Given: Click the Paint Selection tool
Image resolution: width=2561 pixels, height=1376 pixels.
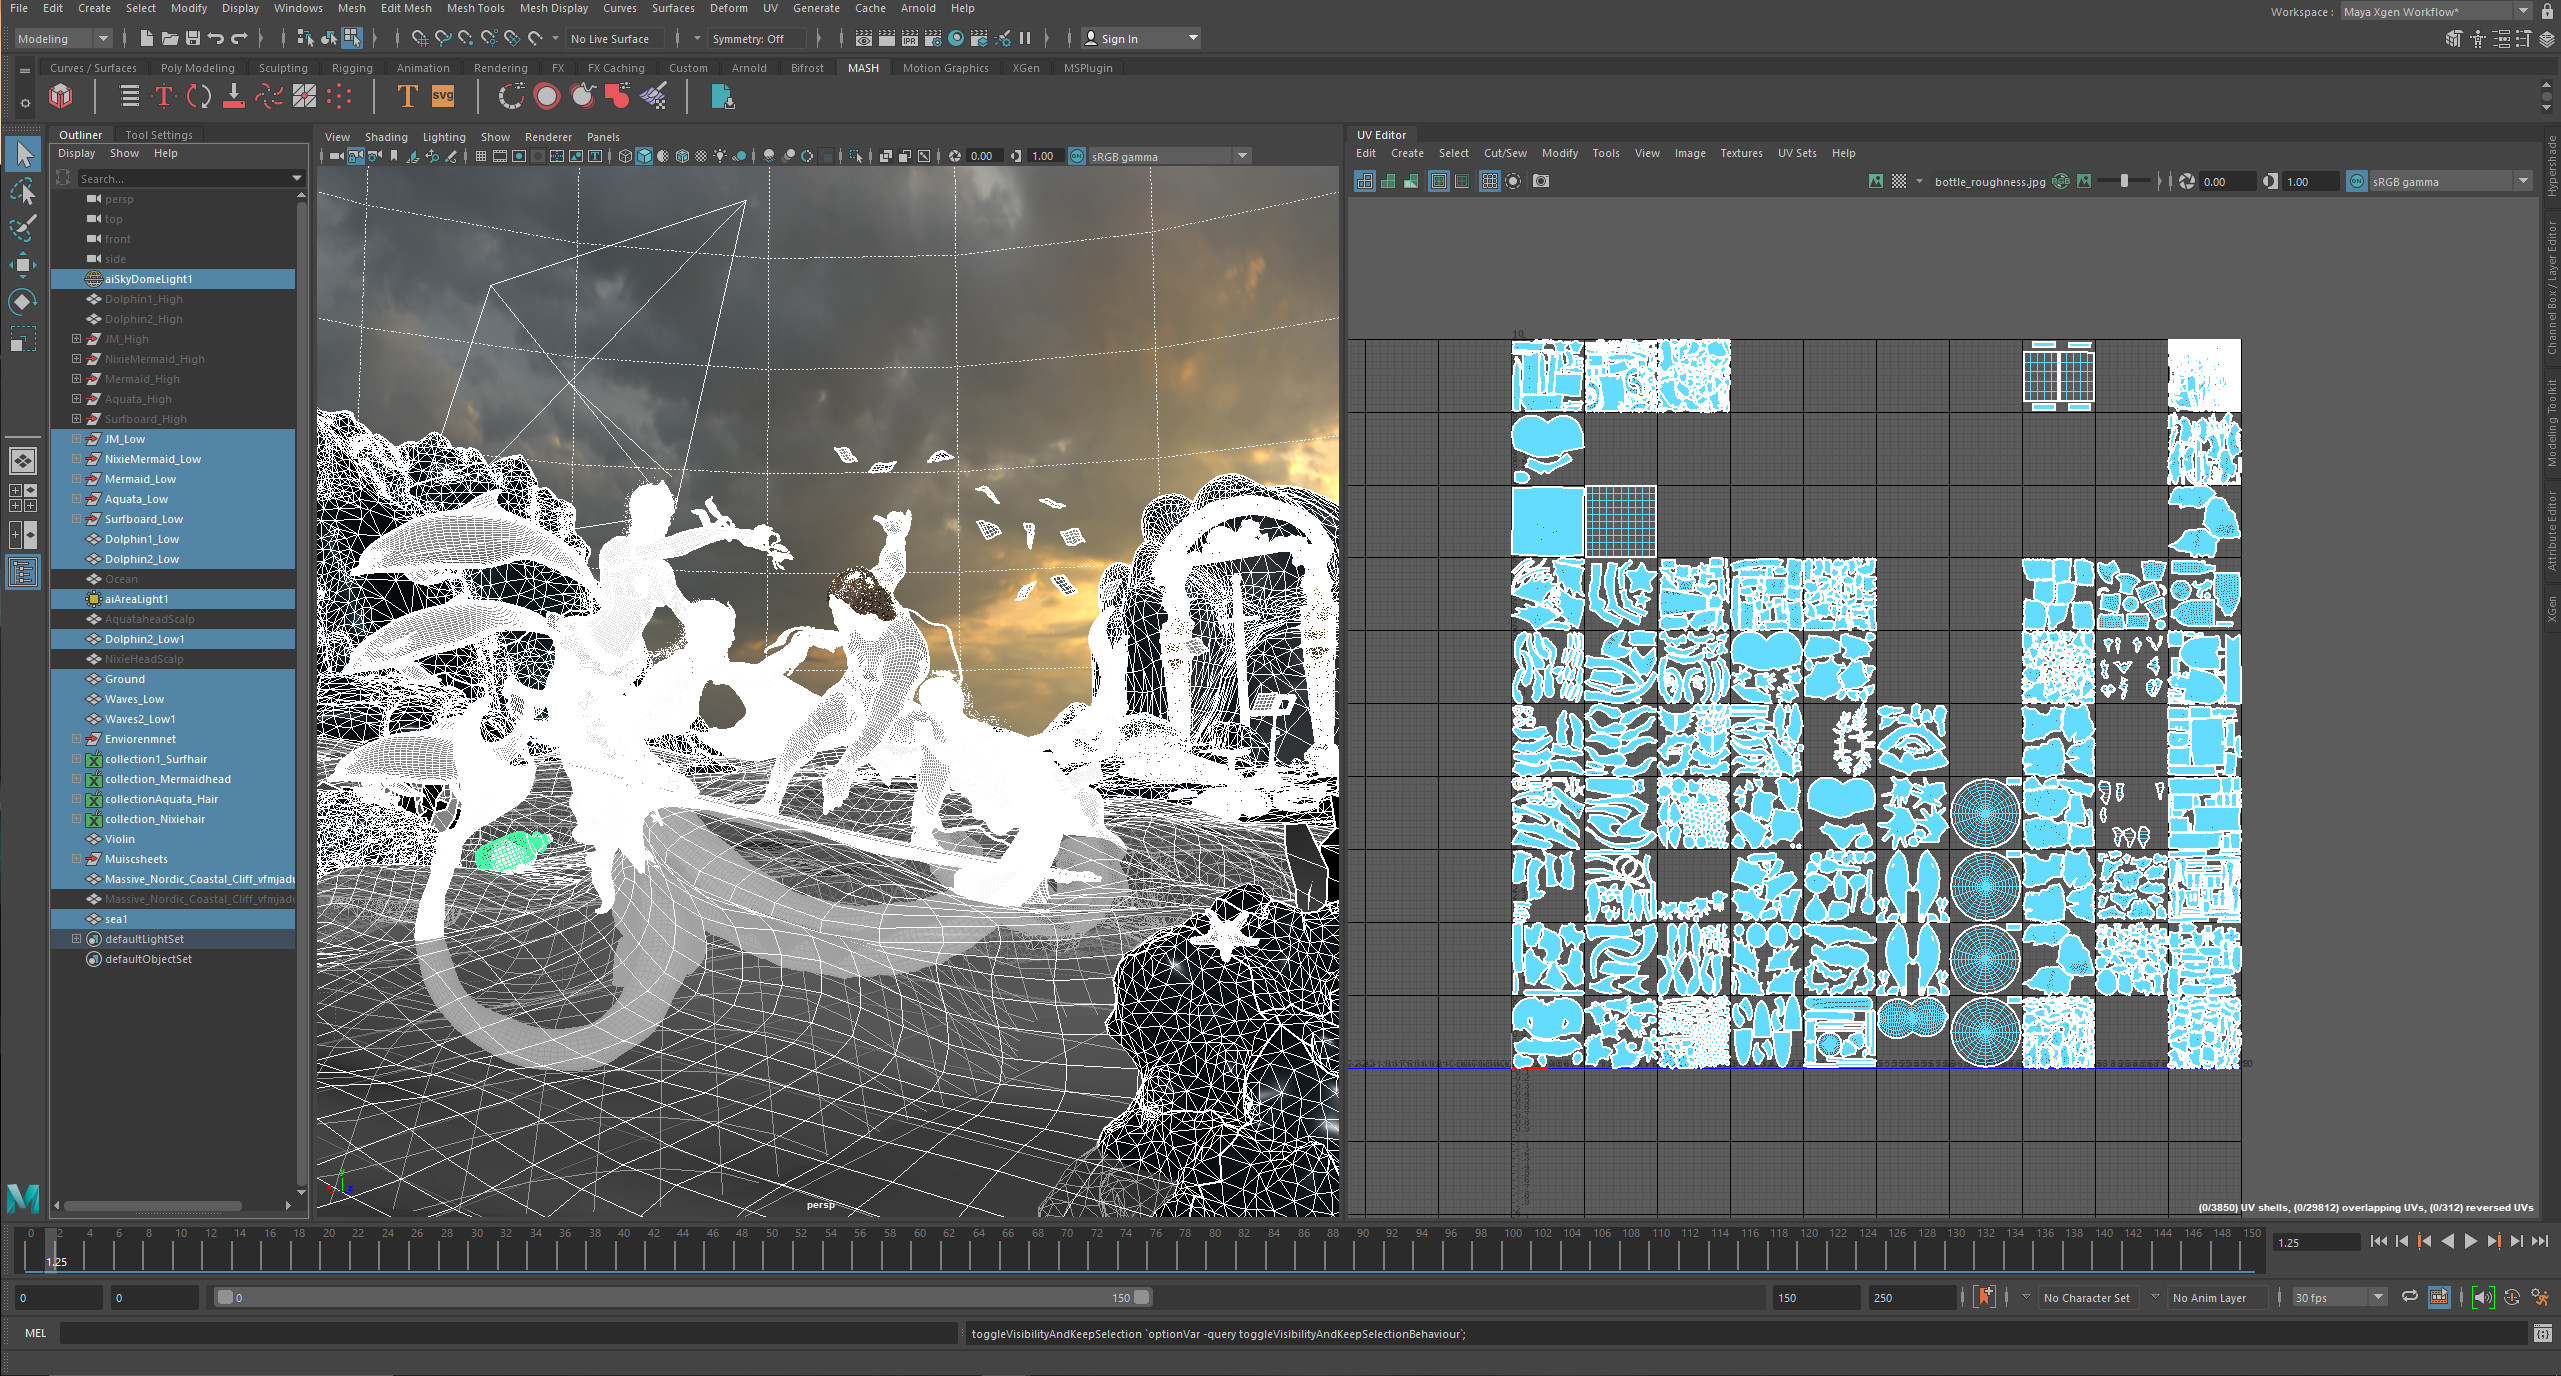Looking at the screenshot, I should [22, 228].
